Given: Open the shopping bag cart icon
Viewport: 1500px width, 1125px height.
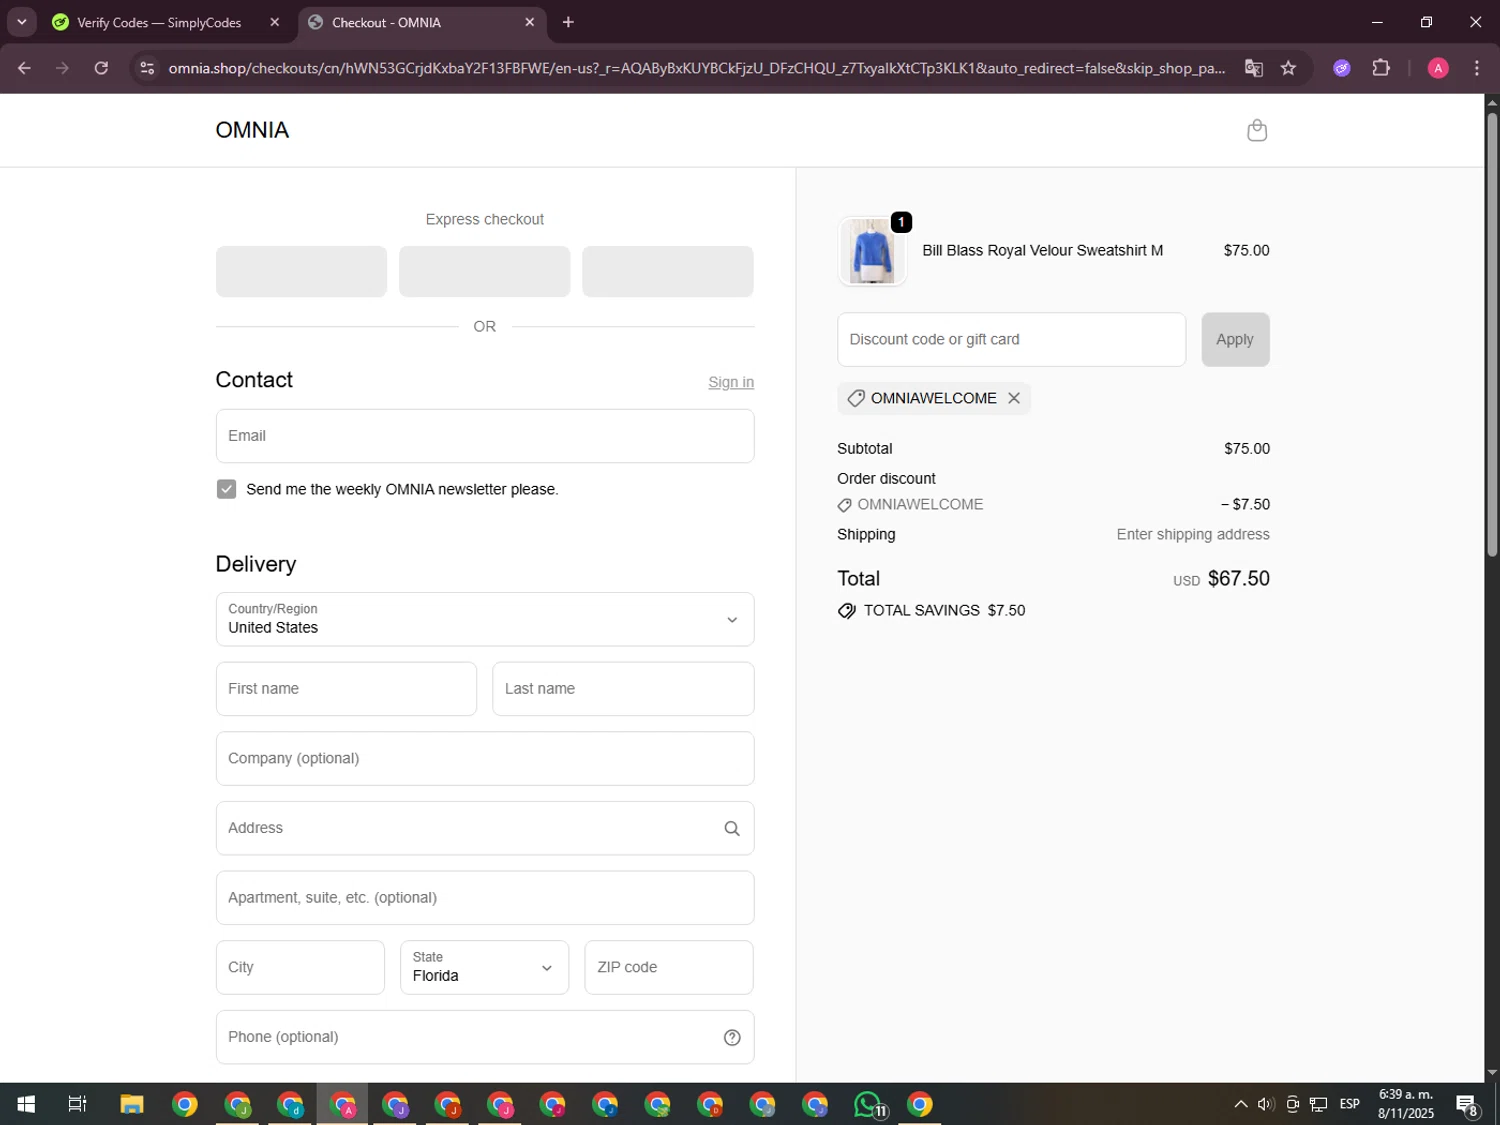Looking at the screenshot, I should click(1257, 130).
